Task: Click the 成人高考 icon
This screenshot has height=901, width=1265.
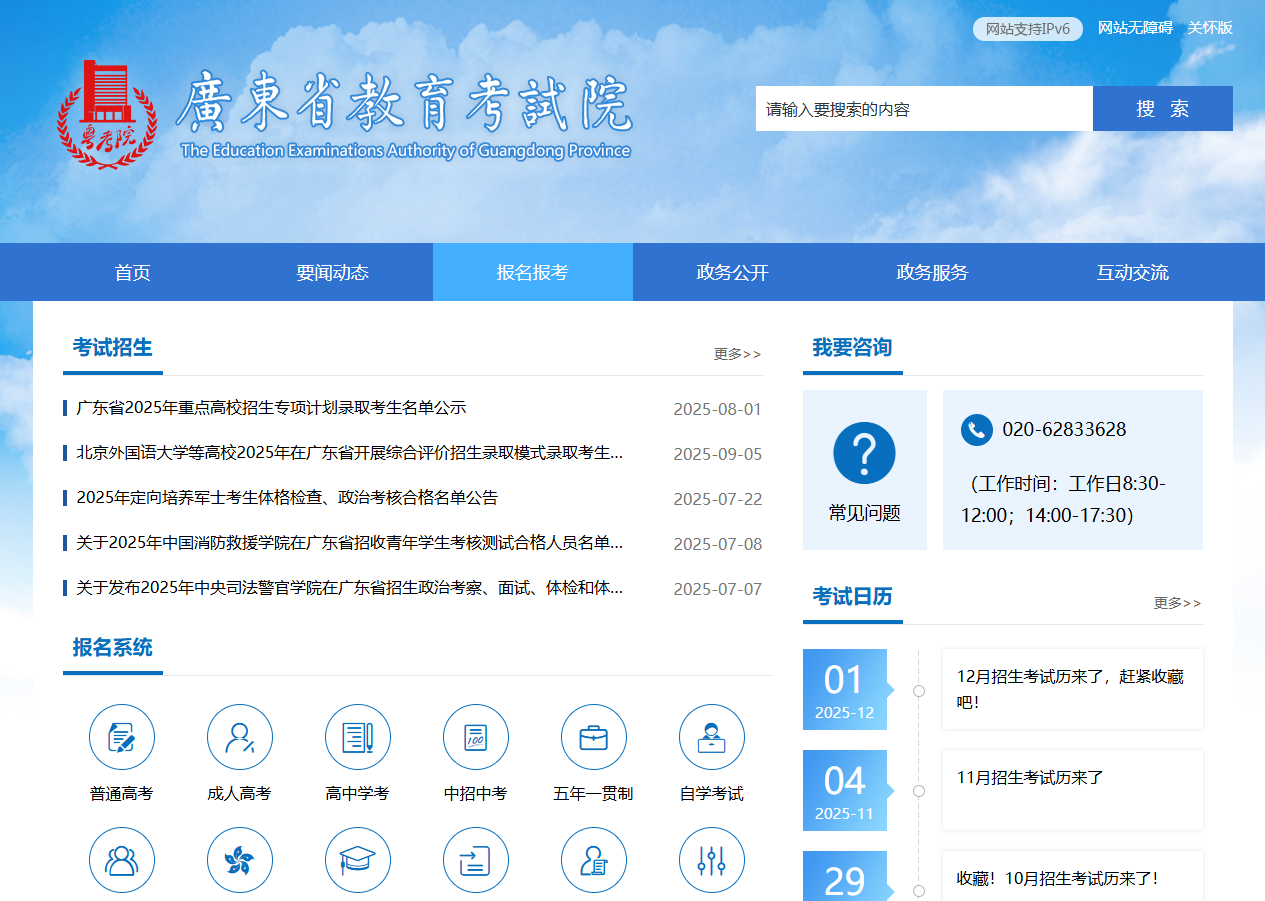Action: click(240, 738)
